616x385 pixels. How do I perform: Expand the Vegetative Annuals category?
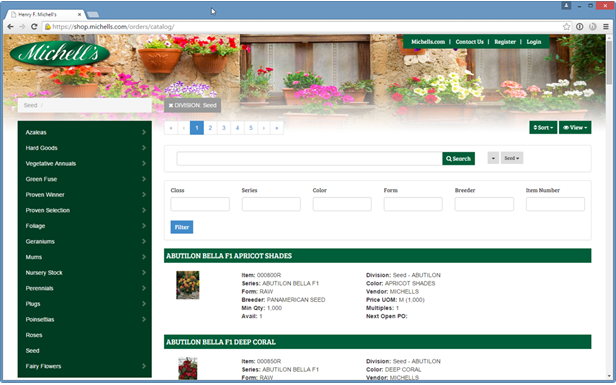click(x=84, y=163)
